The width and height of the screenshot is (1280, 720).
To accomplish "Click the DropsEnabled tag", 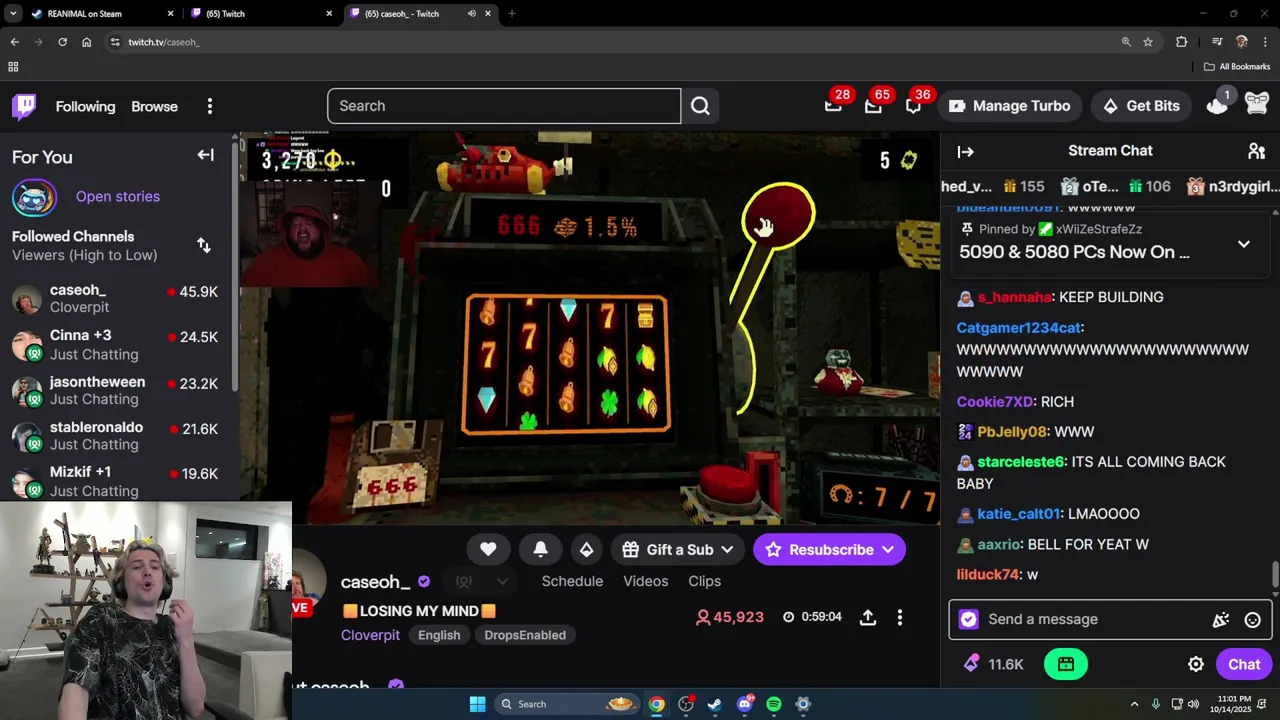I will 525,635.
